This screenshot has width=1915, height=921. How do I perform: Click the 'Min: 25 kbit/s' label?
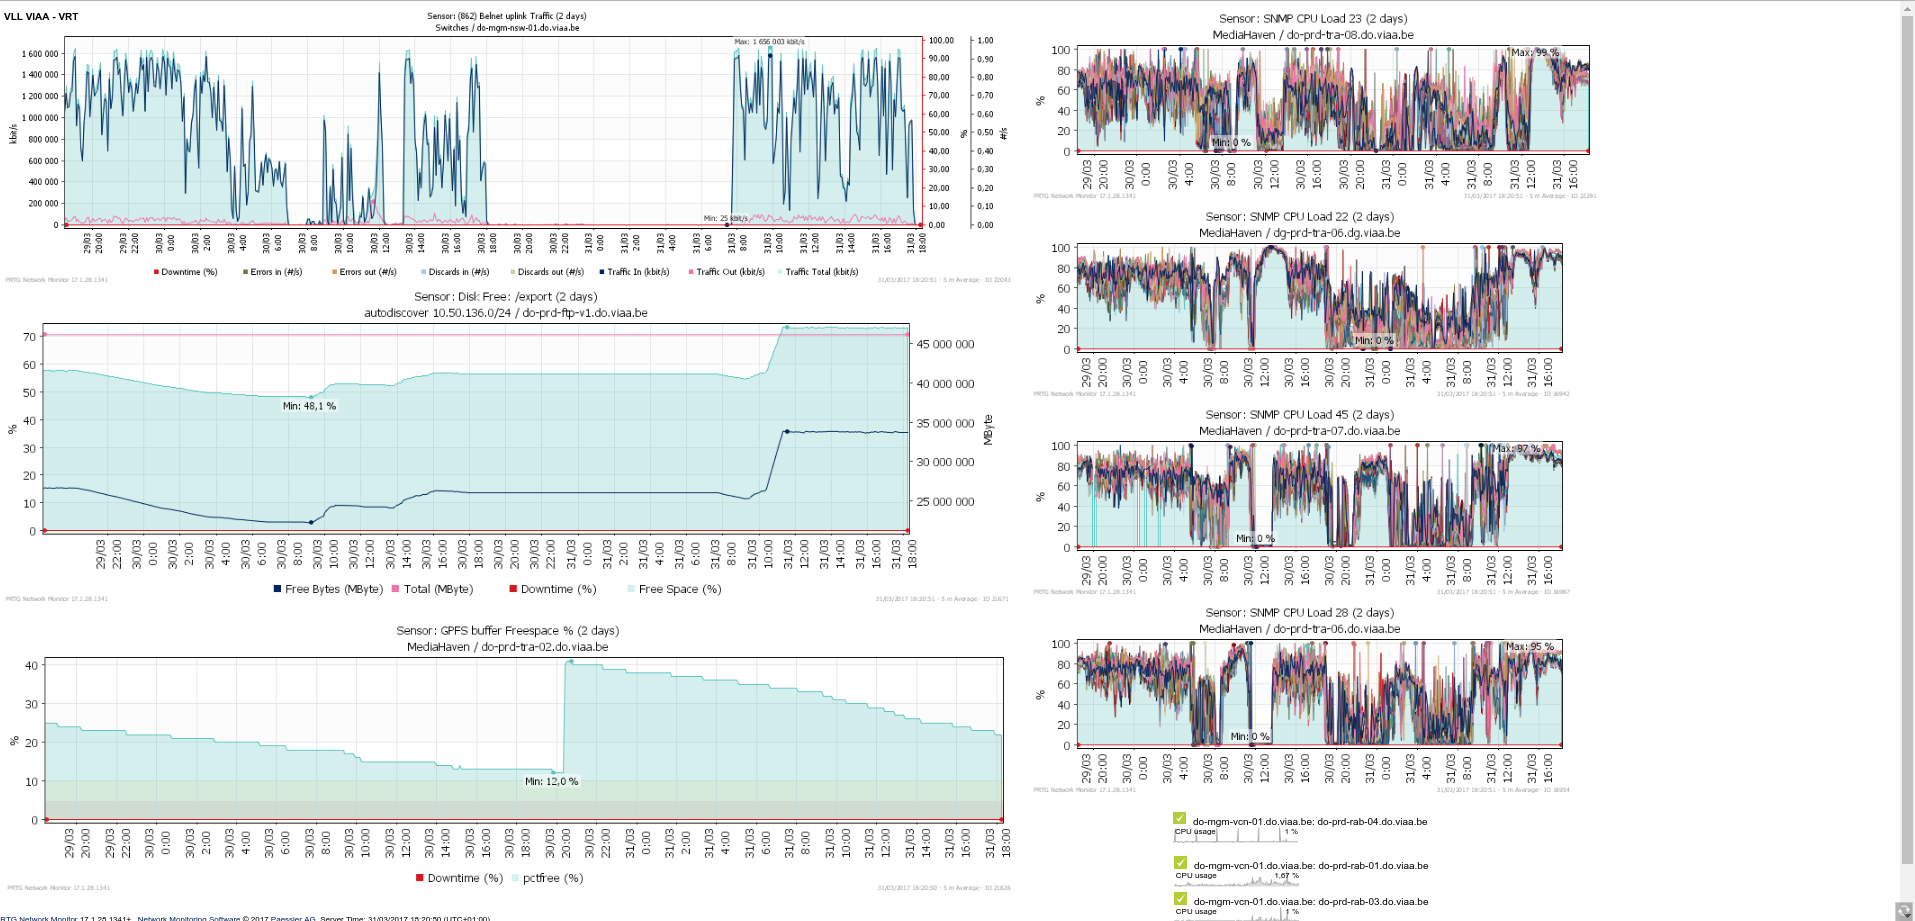pos(725,218)
